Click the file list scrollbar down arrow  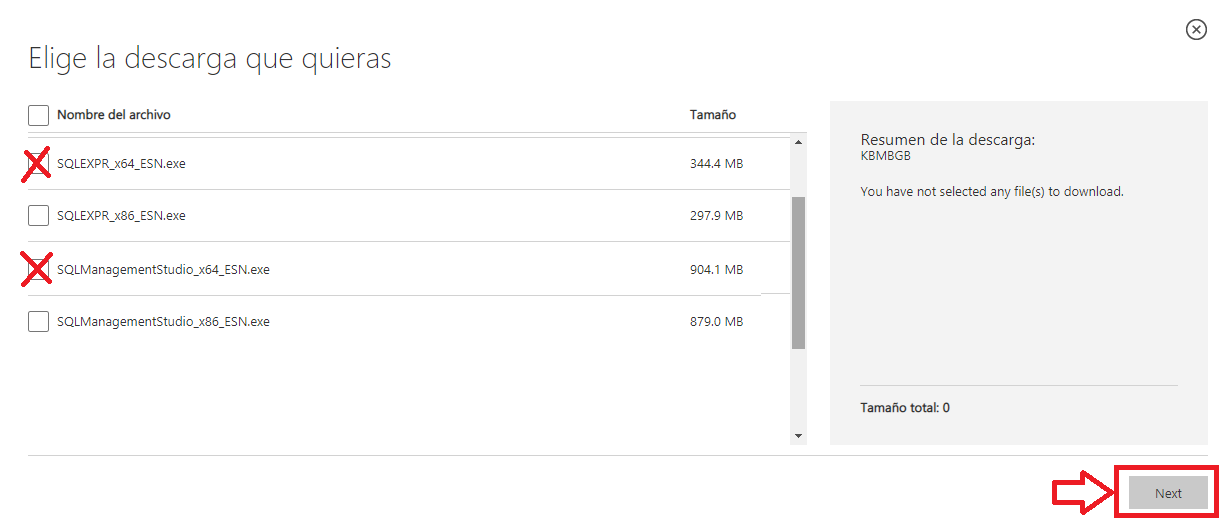tap(798, 436)
